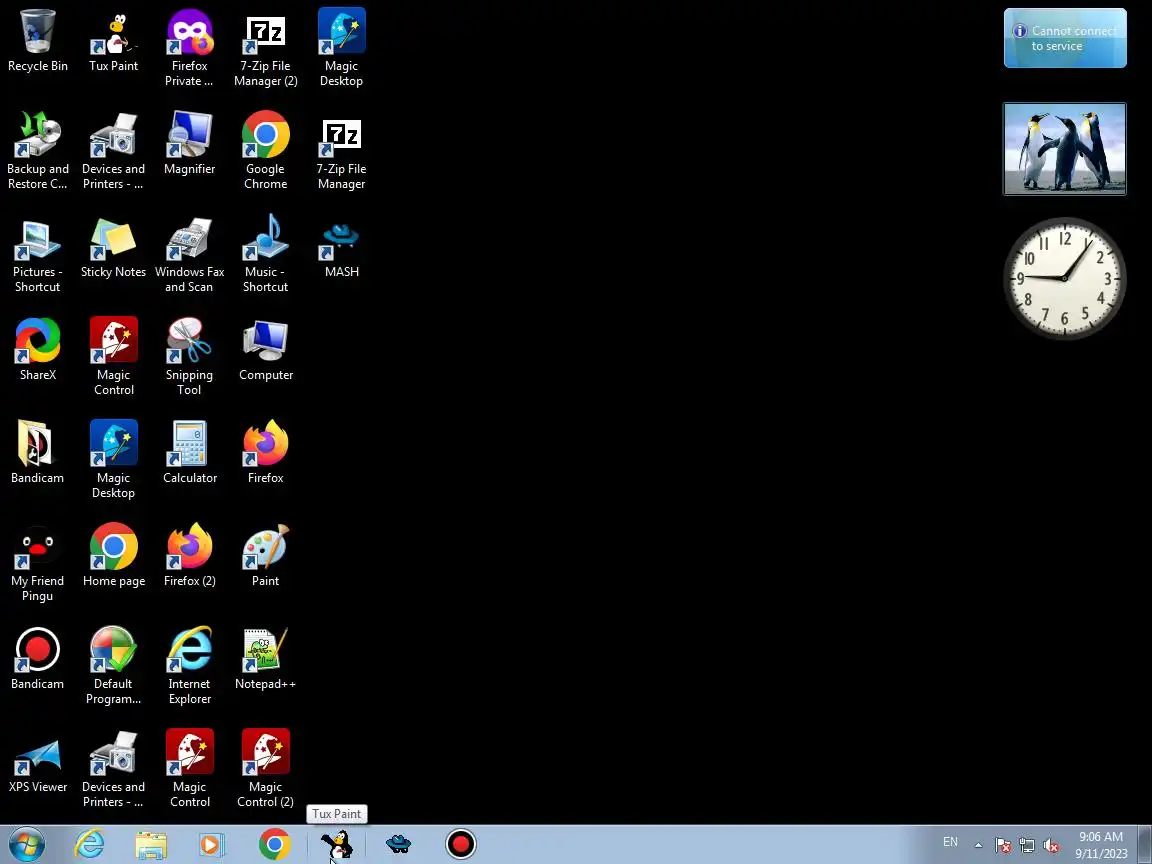Screen dimensions: 1152x864
Task: Select the Magnifier desktop icon
Action: 190,144
